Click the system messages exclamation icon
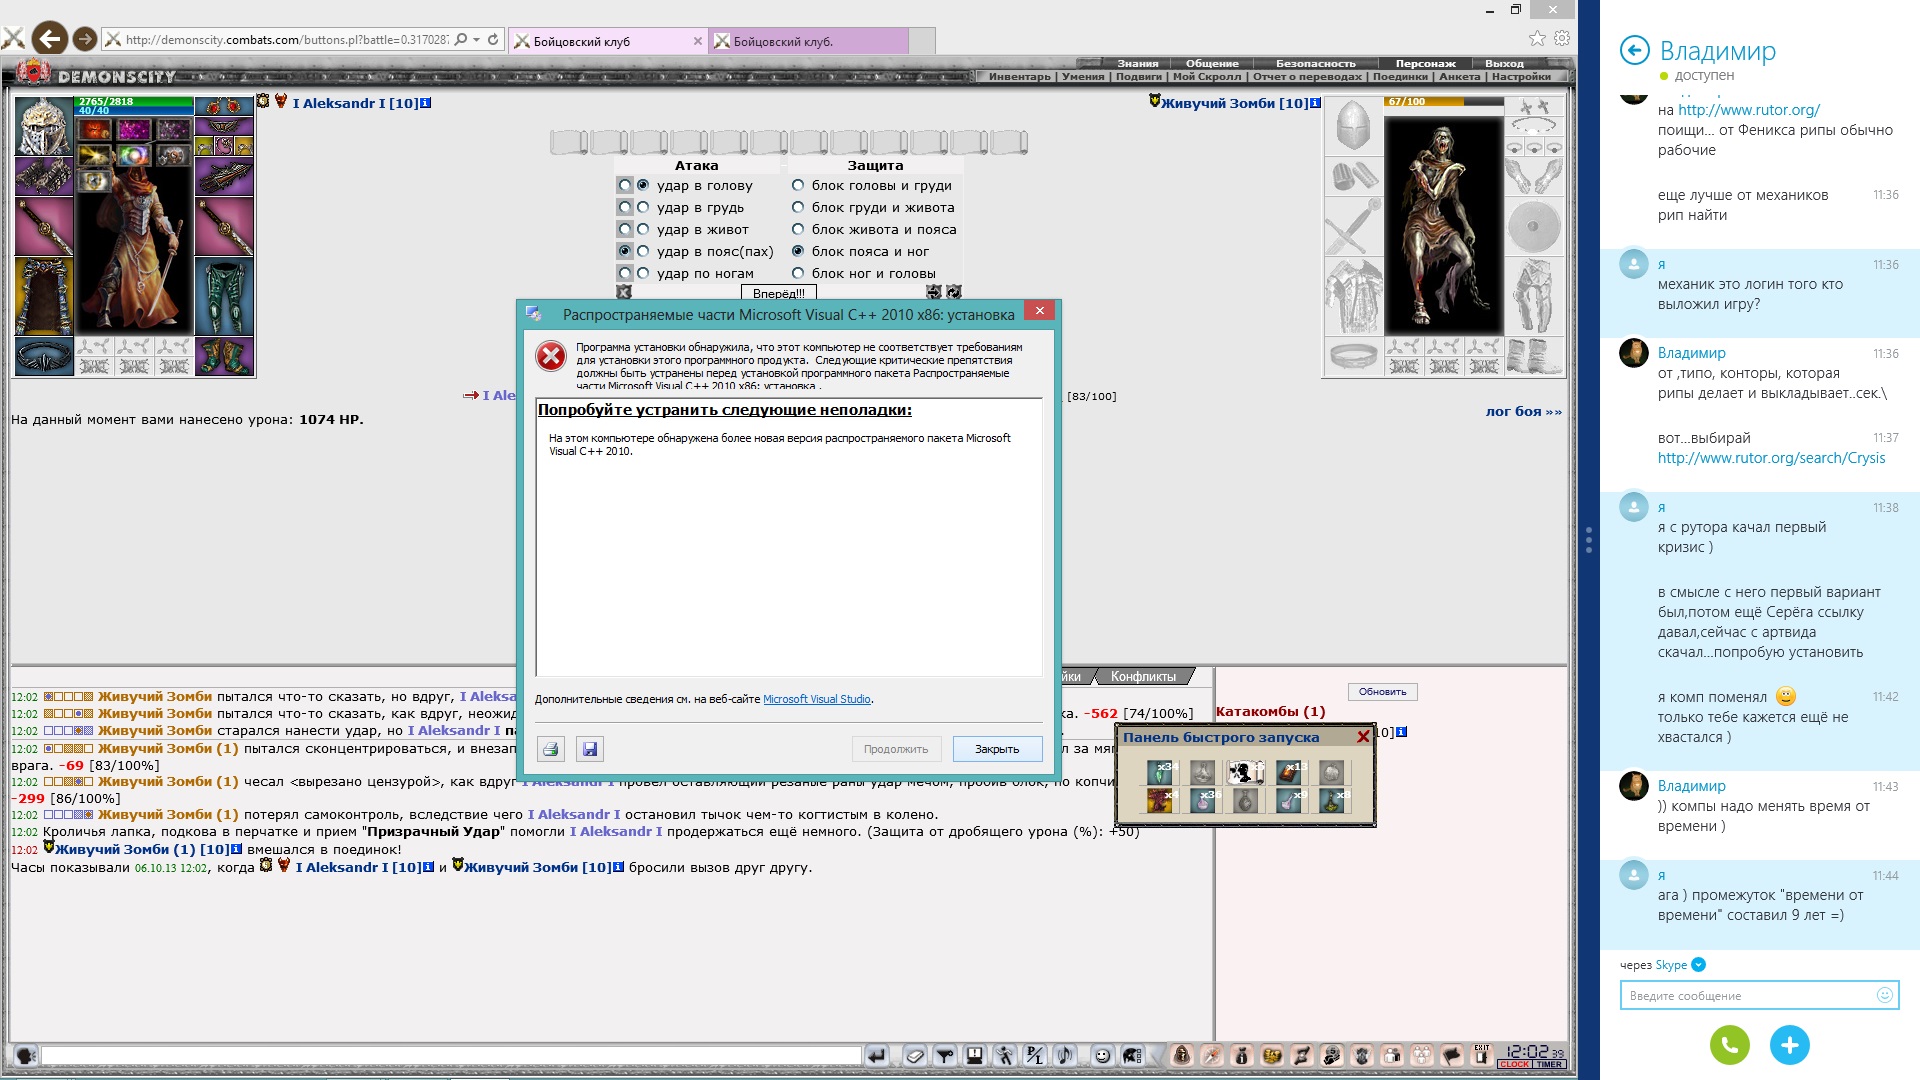Viewport: 1920px width, 1080px height. [975, 1055]
